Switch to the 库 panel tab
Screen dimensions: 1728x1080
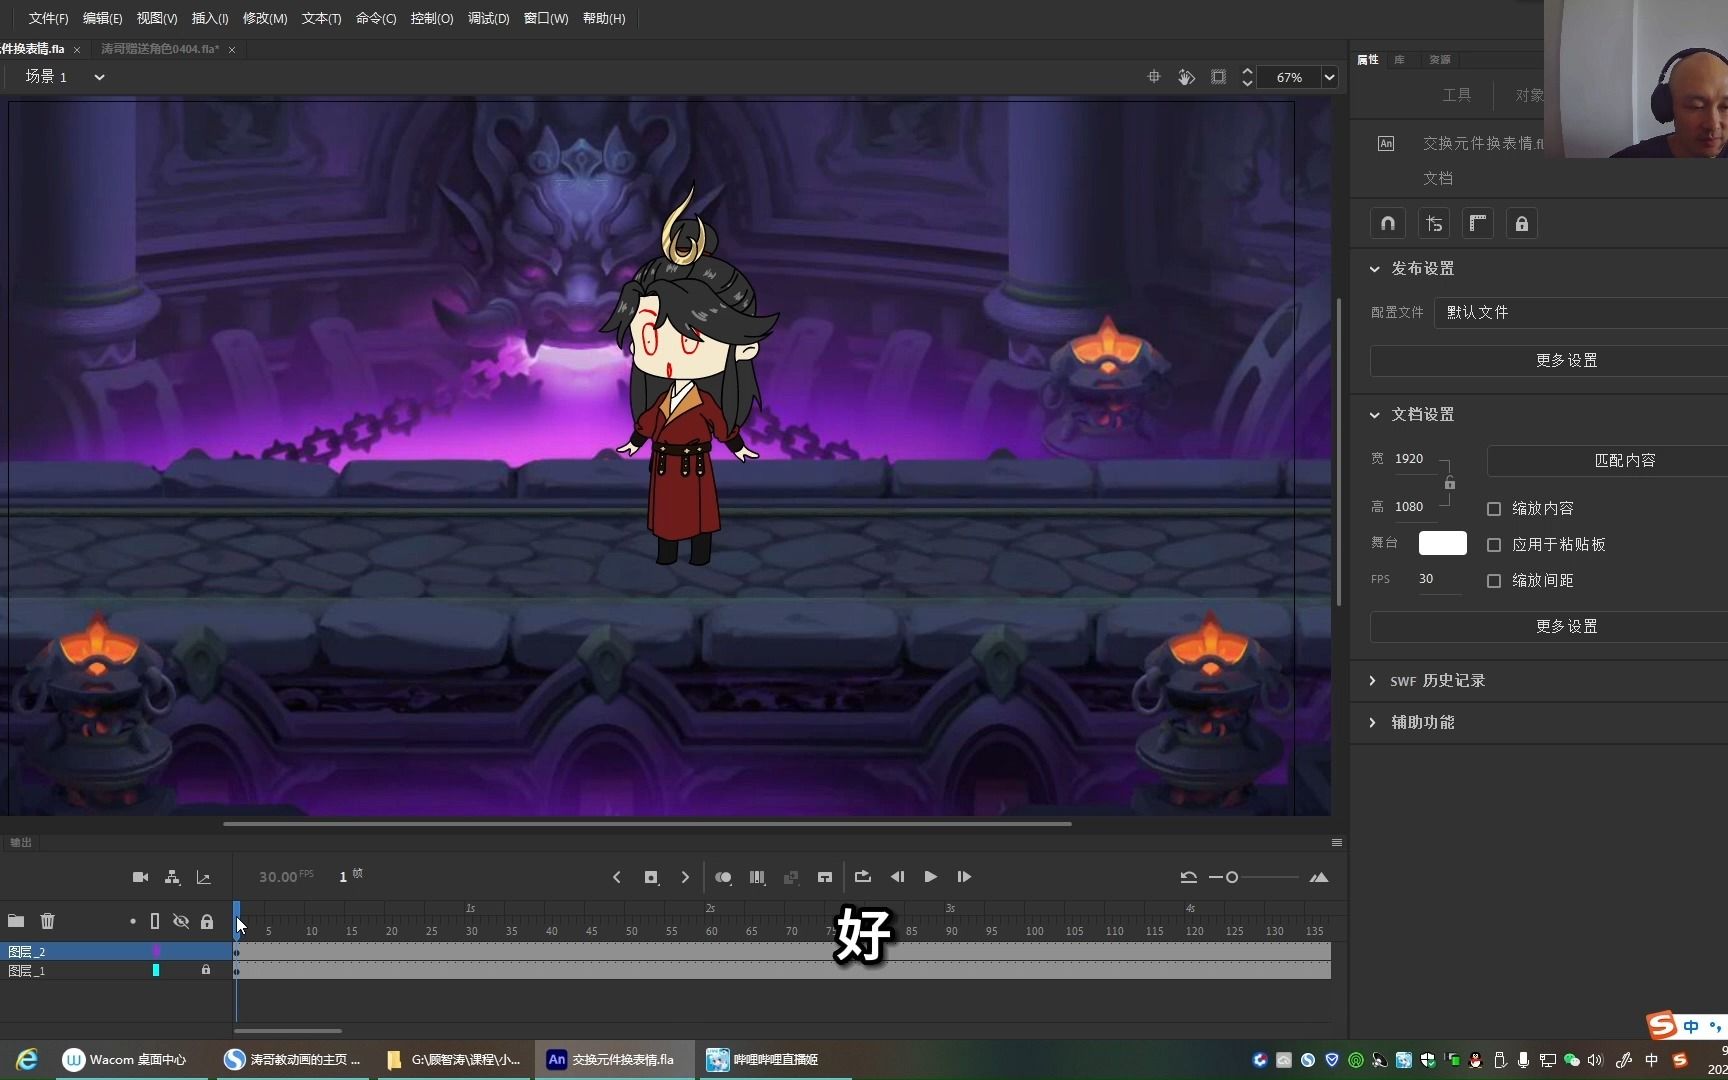[x=1400, y=60]
